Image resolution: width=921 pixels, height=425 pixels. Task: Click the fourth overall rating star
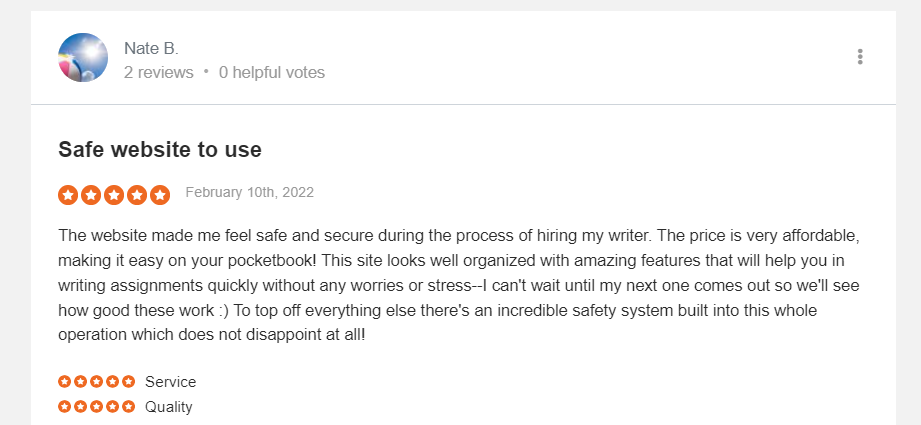click(137, 195)
